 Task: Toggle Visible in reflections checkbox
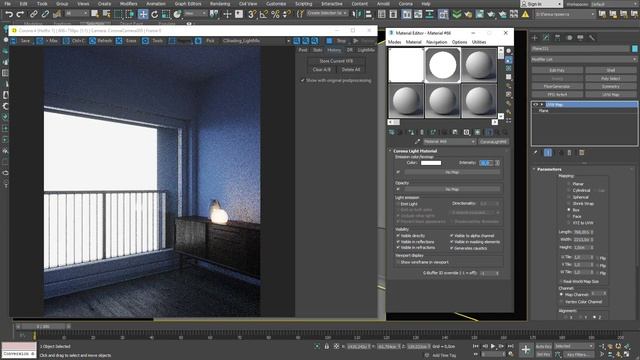[398, 242]
